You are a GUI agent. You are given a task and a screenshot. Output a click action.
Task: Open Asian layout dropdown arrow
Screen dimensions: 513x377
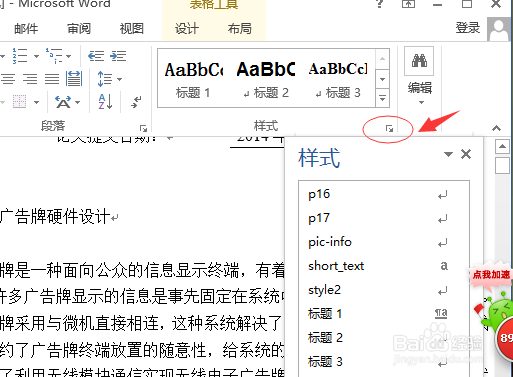78,102
